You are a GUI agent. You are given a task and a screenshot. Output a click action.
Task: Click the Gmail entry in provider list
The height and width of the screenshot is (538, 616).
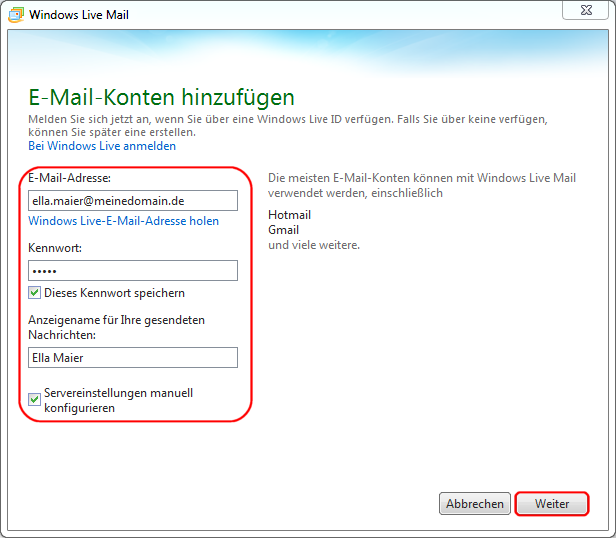284,230
